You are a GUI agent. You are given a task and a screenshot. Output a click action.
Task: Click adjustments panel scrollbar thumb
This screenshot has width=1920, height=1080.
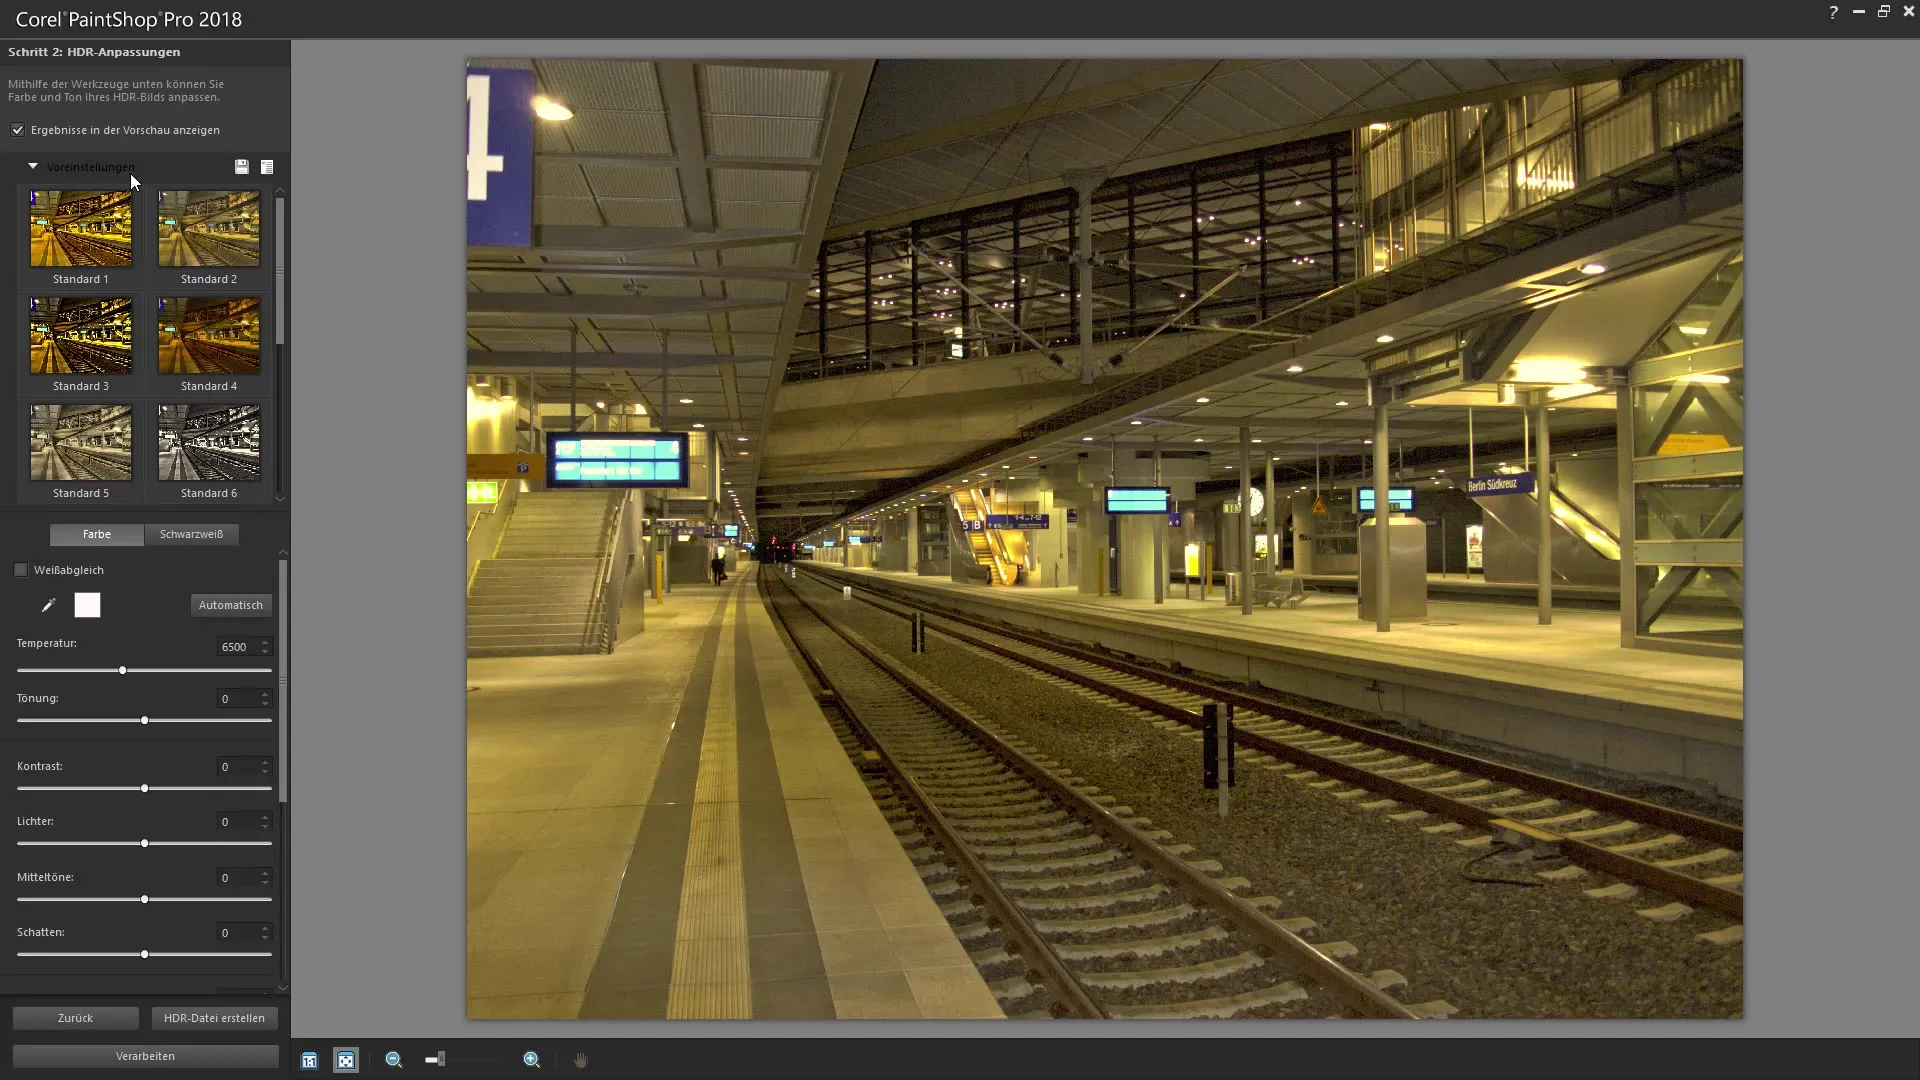(x=283, y=680)
